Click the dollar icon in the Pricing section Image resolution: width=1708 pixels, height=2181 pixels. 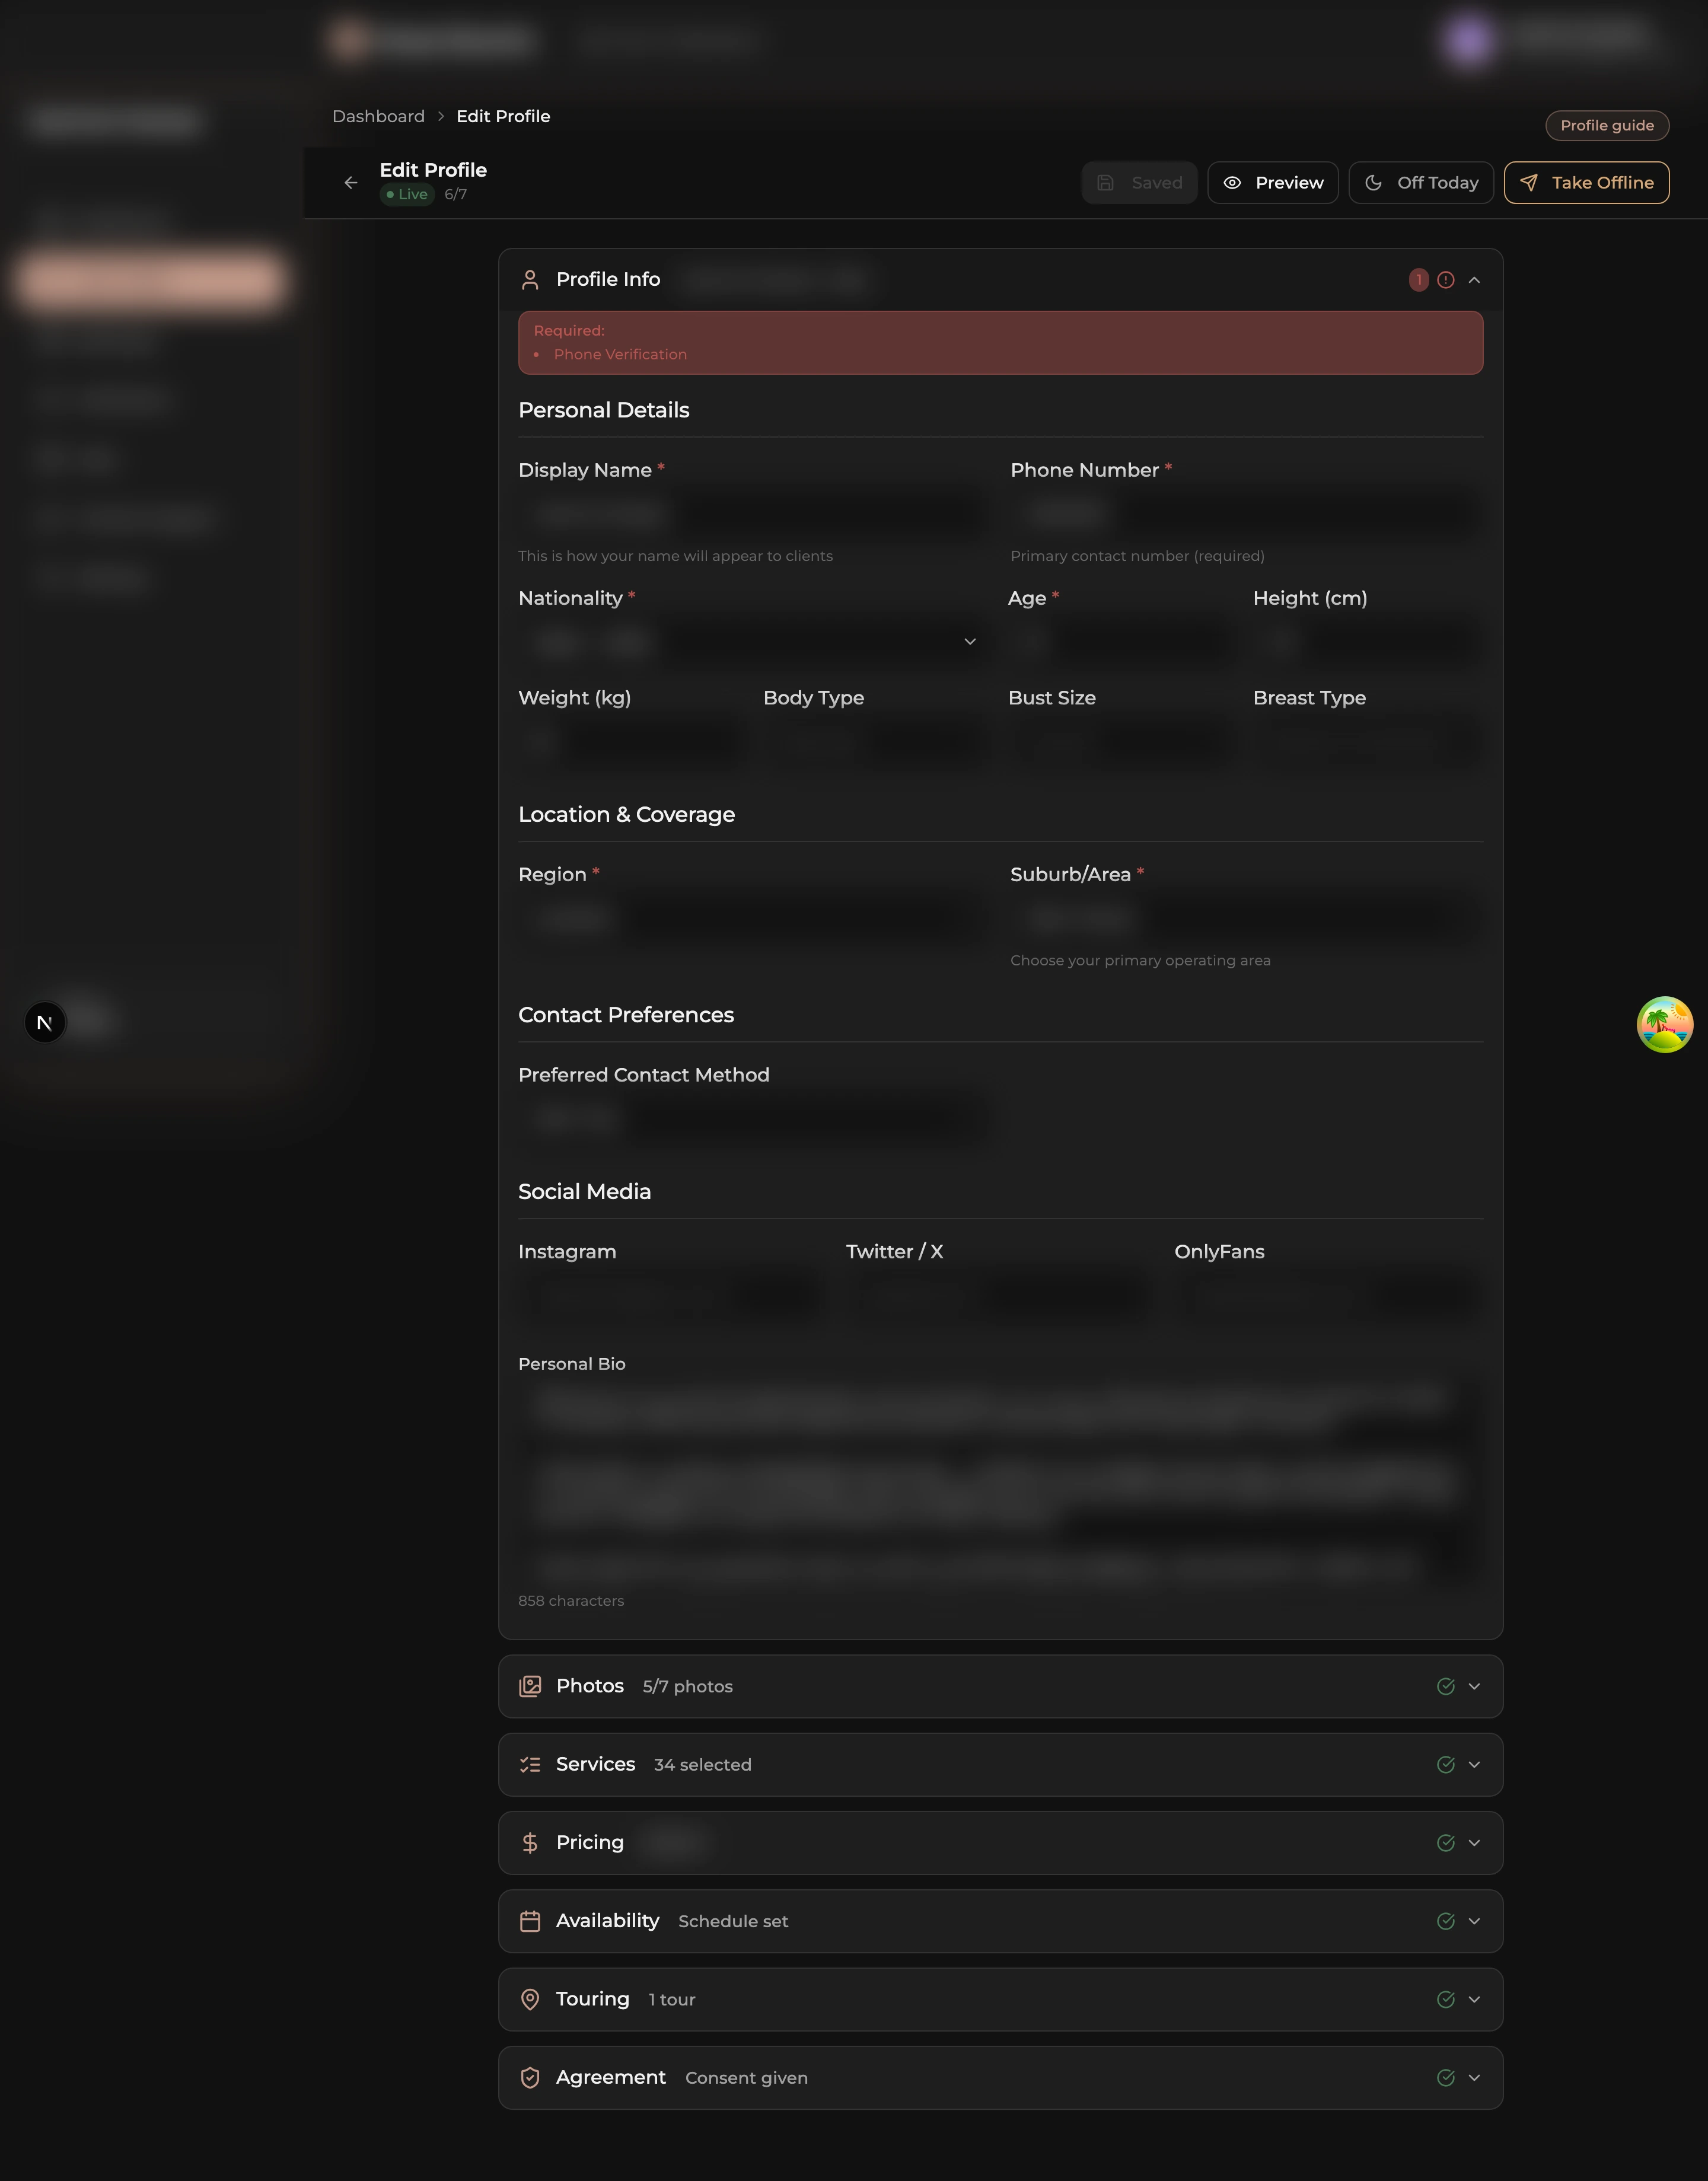click(x=530, y=1842)
